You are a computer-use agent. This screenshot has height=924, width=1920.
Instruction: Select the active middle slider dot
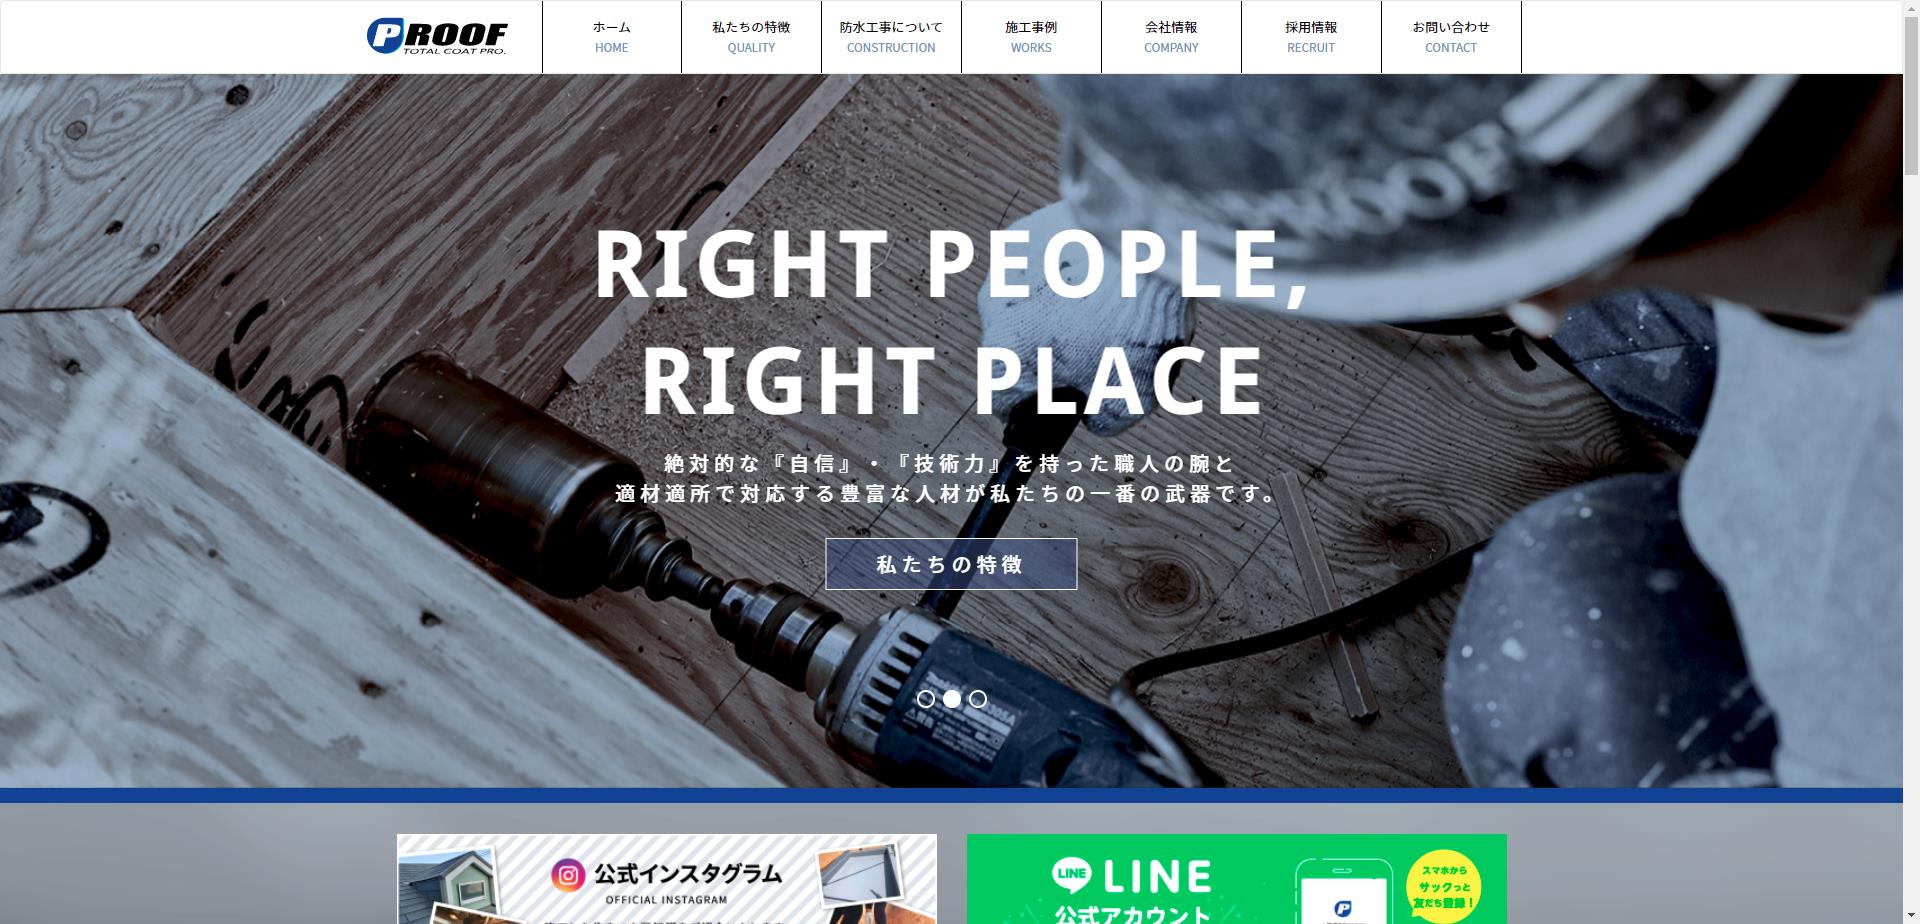pyautogui.click(x=952, y=699)
